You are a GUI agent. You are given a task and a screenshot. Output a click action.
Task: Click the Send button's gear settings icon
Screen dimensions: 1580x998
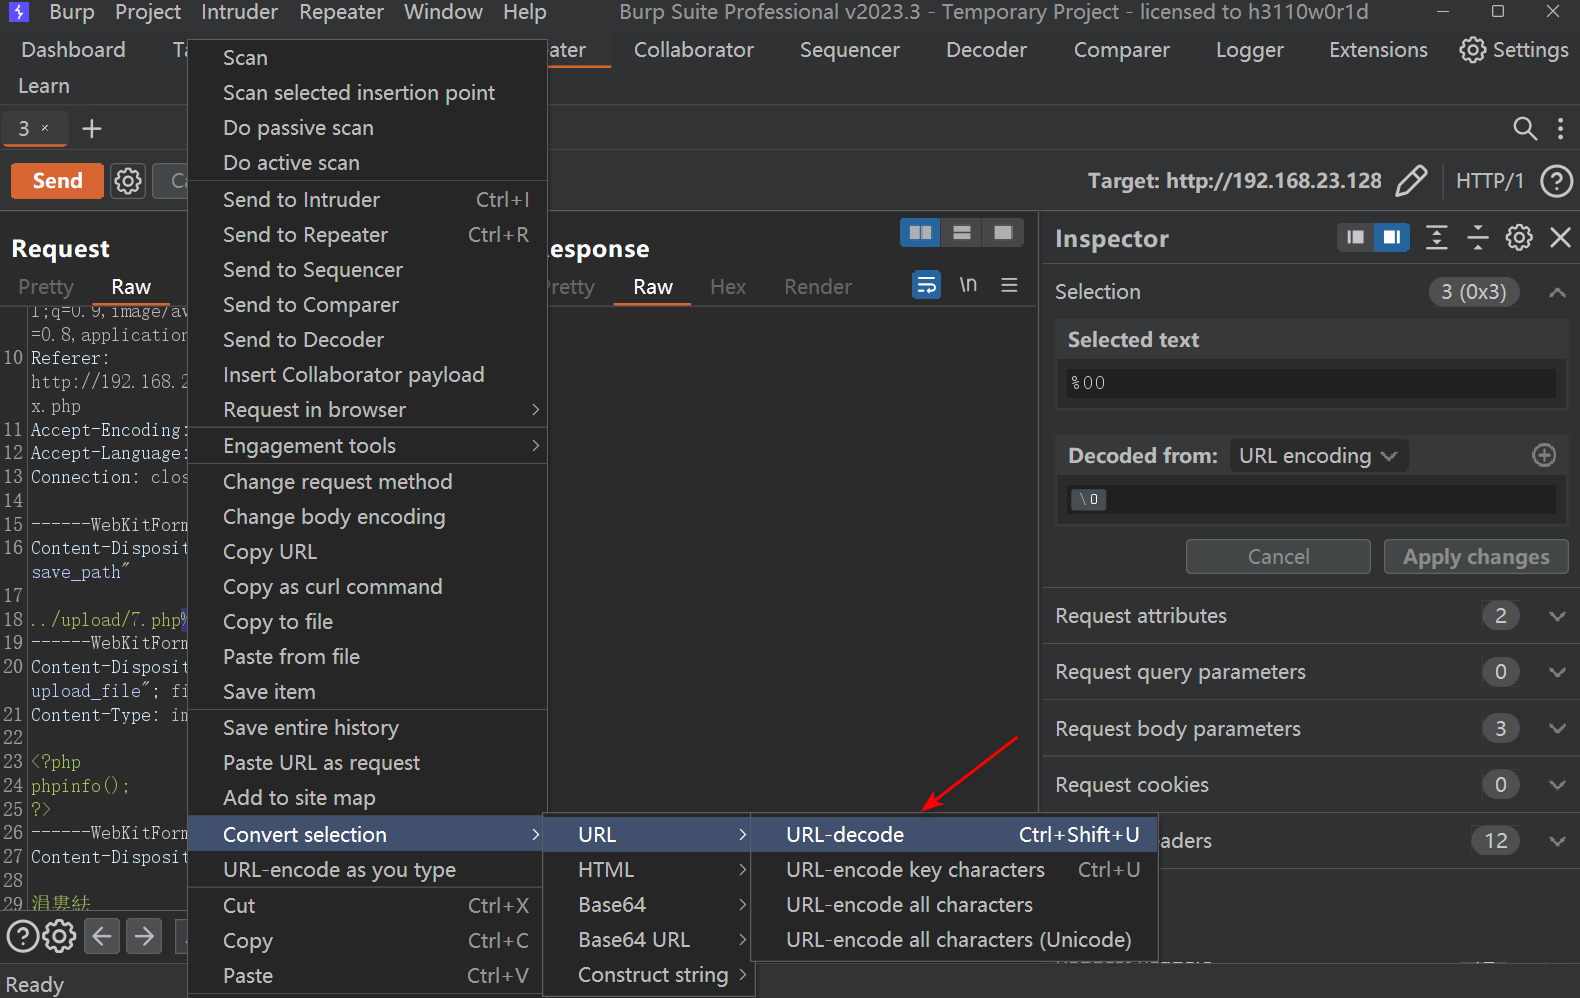pyautogui.click(x=128, y=181)
